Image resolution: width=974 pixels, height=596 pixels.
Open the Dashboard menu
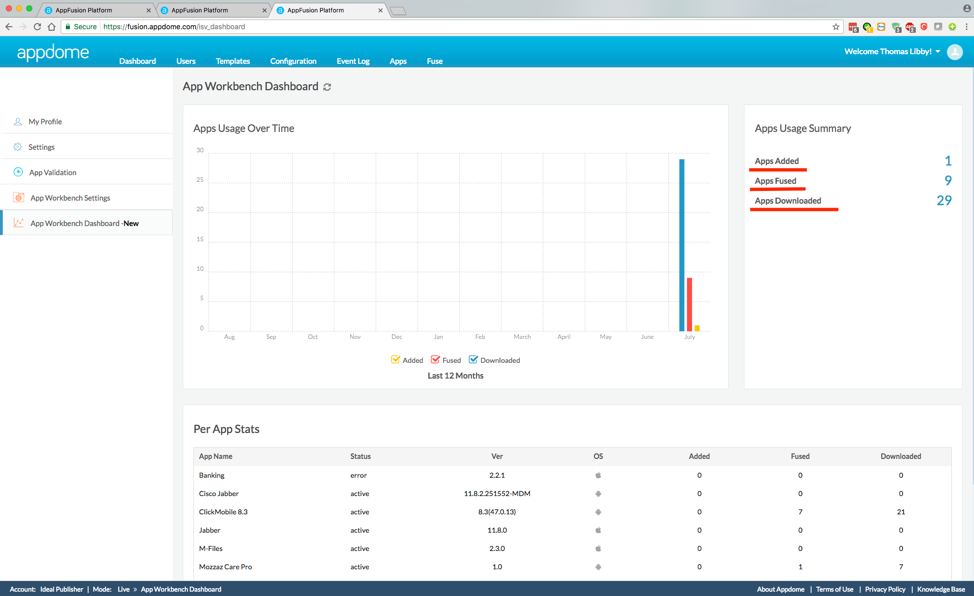(x=137, y=61)
